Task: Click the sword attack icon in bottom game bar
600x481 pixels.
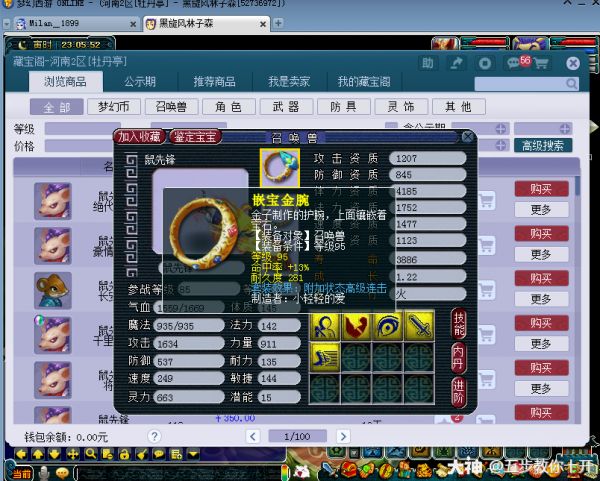Action: click(328, 469)
